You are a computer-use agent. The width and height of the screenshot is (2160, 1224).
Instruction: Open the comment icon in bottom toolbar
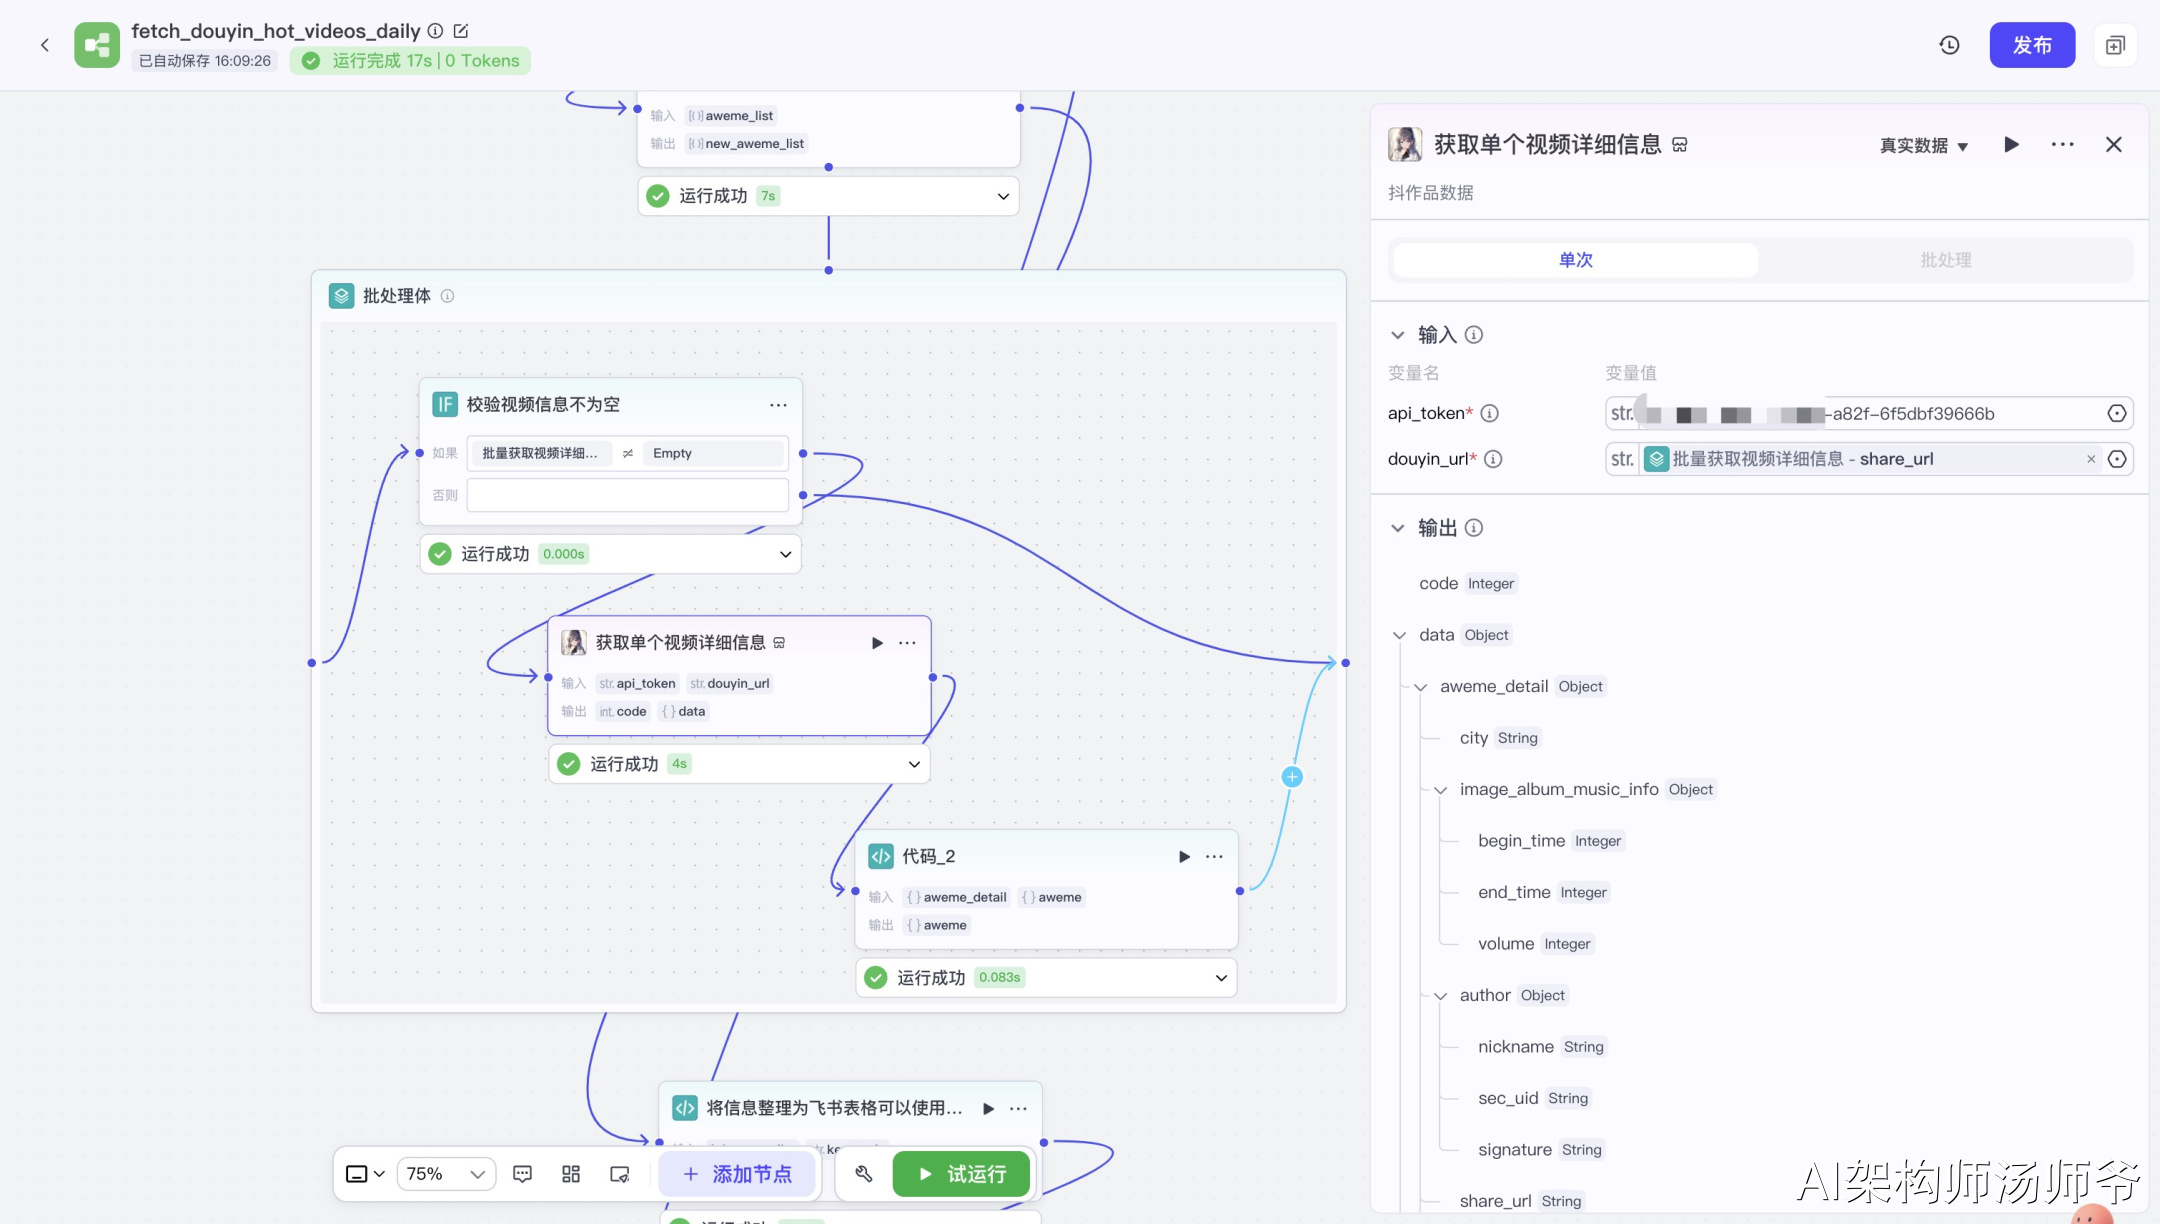(522, 1174)
